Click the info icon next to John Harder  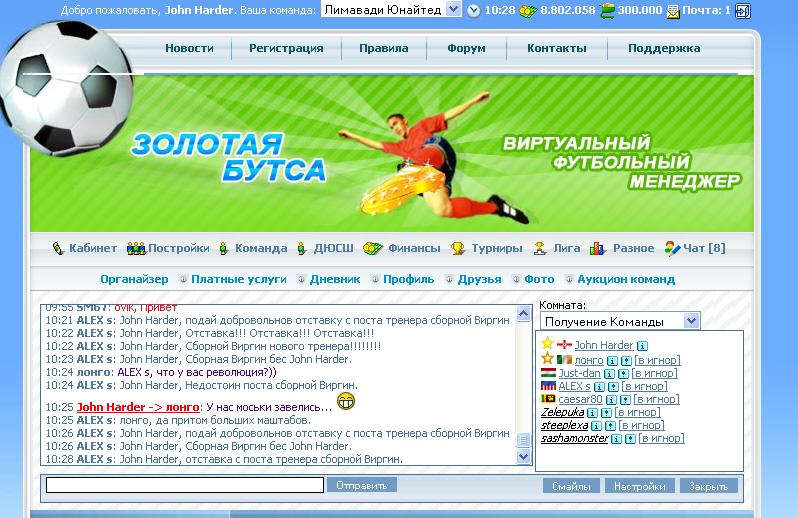pos(642,345)
